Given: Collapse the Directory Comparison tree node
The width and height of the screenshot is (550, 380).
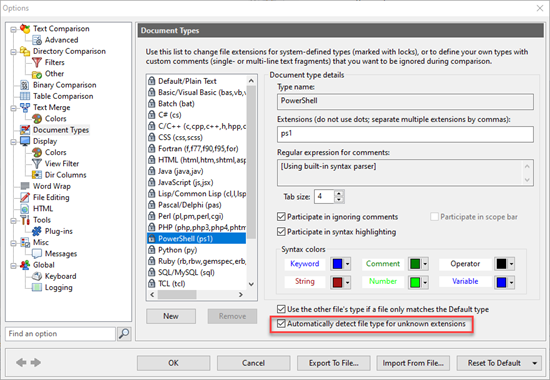Looking at the screenshot, I should point(13,52).
